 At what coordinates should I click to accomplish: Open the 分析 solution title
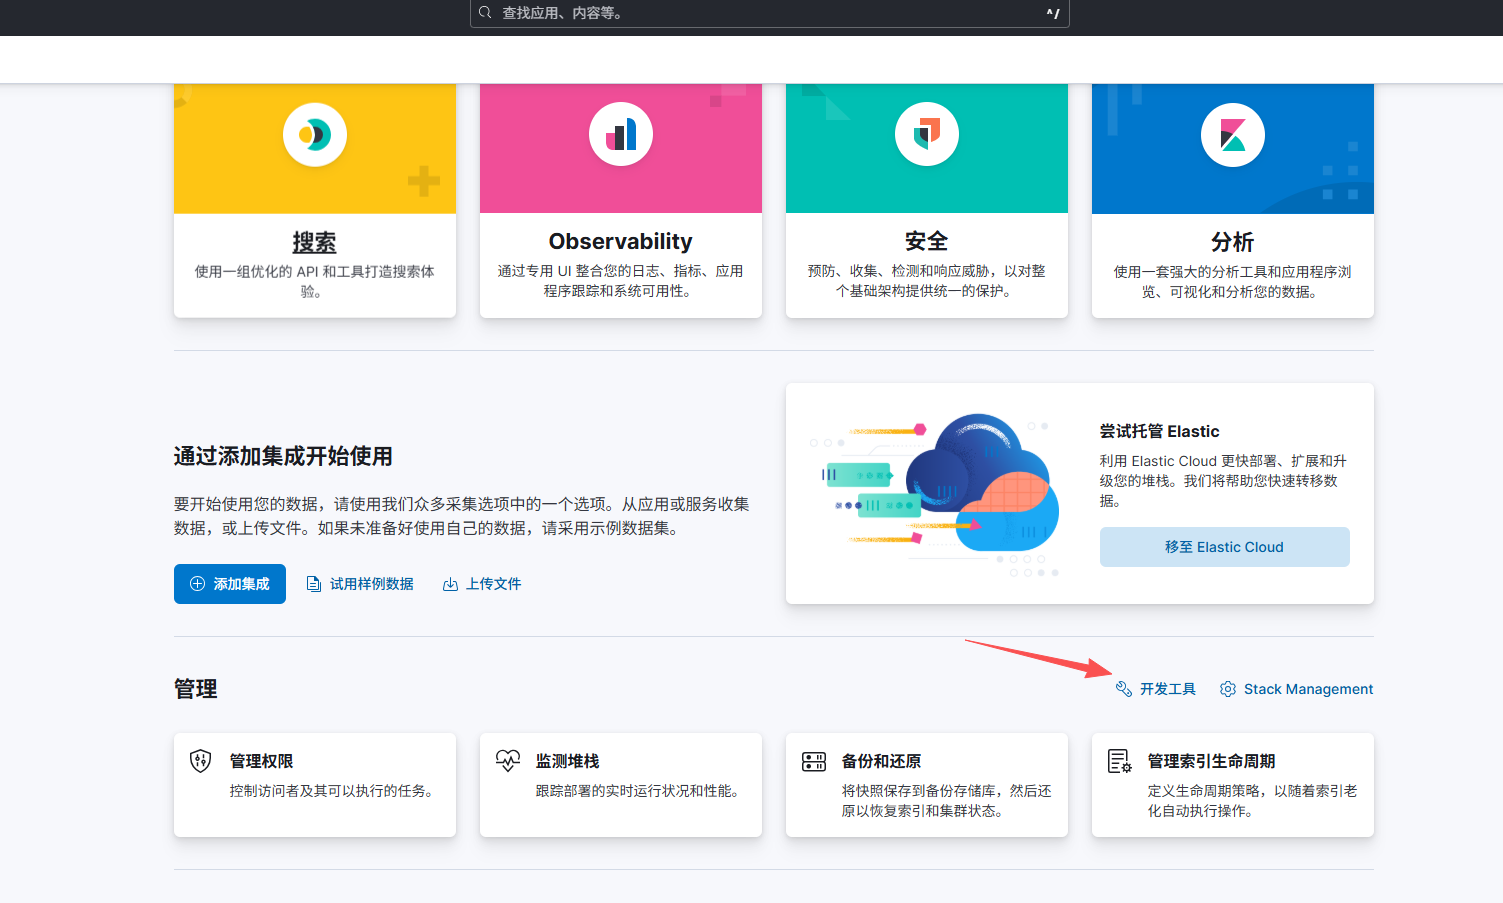pos(1233,242)
